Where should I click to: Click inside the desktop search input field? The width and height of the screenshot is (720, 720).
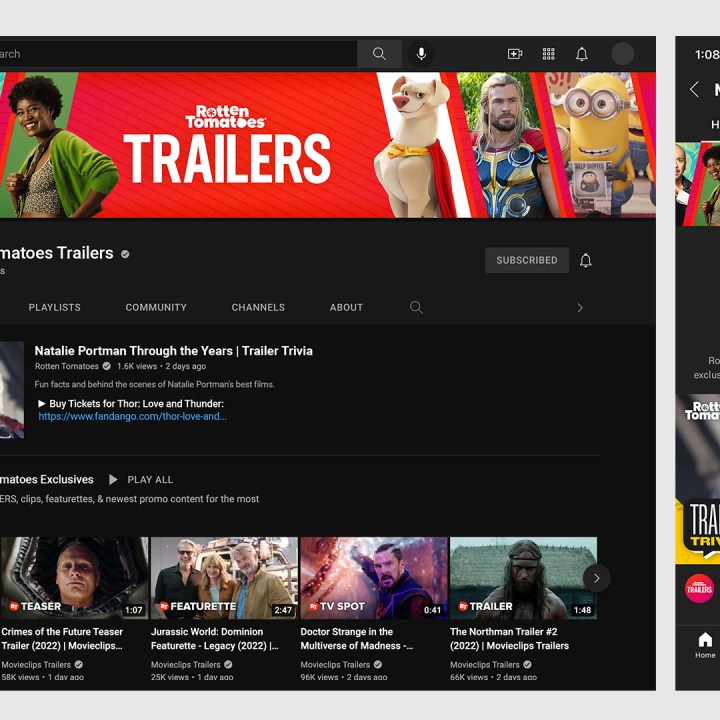pyautogui.click(x=178, y=54)
